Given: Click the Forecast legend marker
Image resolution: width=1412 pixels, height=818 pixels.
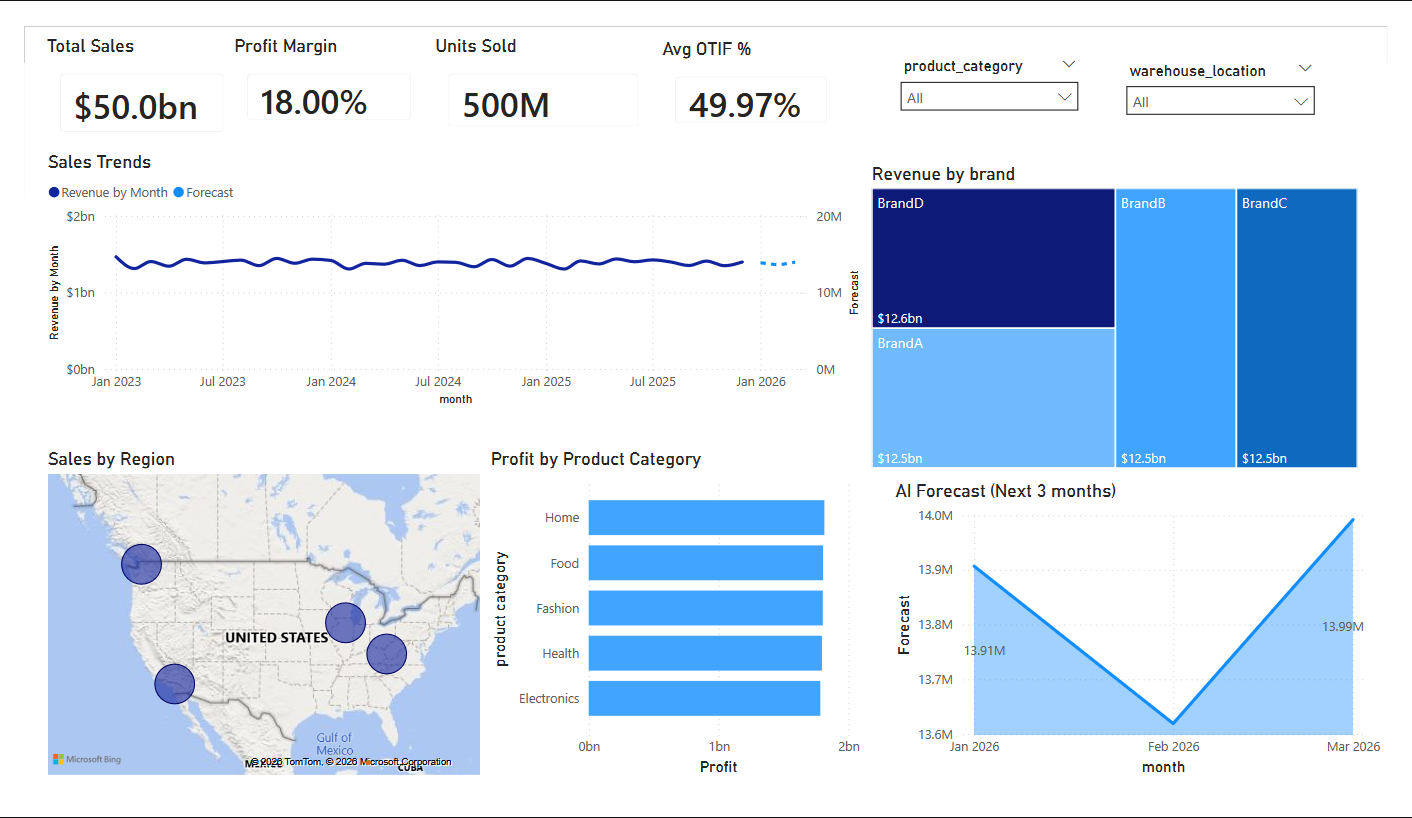Looking at the screenshot, I should 179,193.
